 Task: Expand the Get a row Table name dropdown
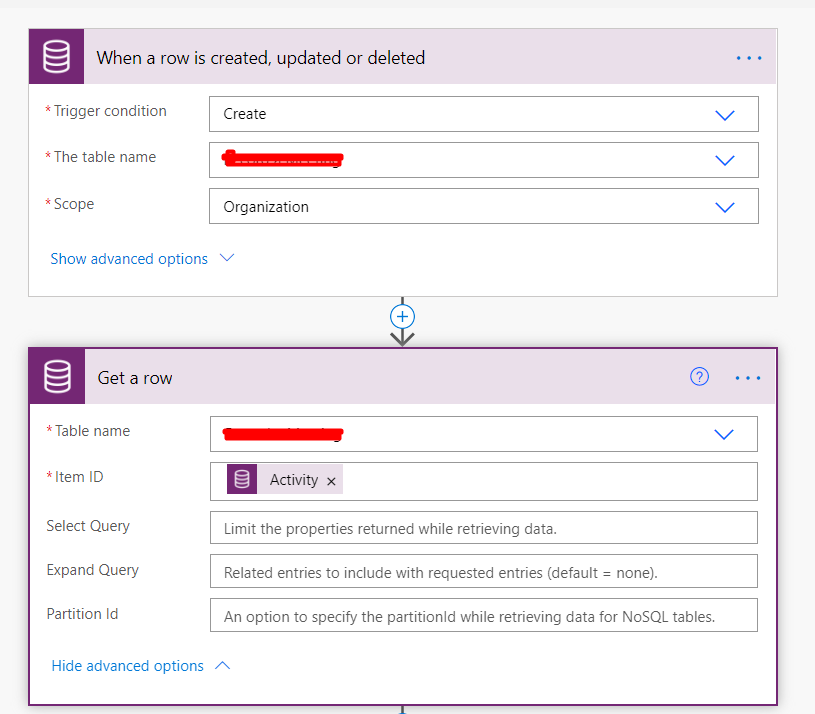point(724,434)
